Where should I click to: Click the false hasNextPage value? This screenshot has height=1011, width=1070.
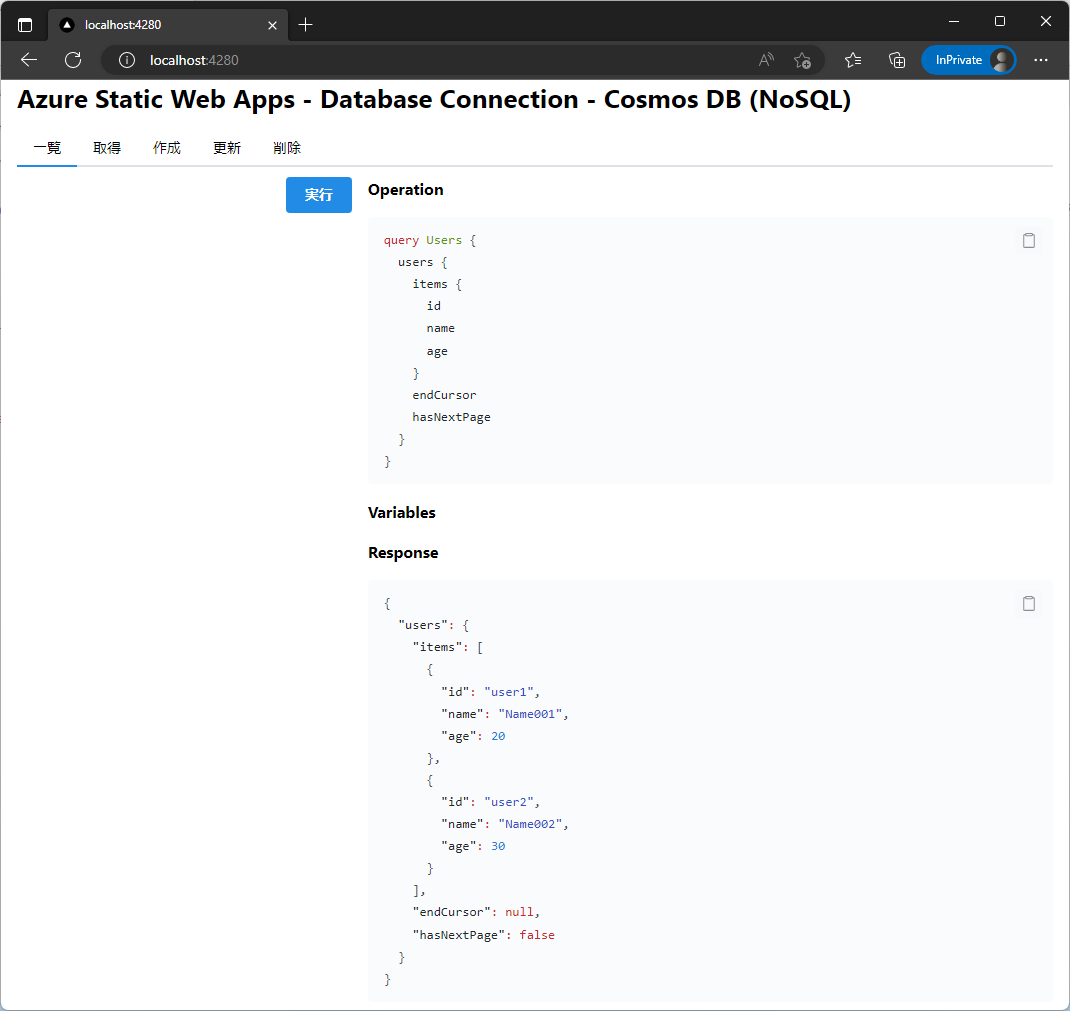pos(537,935)
